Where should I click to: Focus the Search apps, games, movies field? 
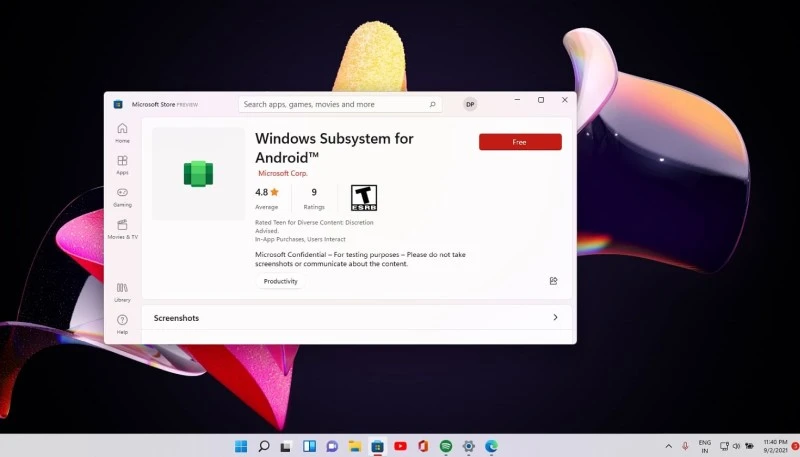[340, 104]
